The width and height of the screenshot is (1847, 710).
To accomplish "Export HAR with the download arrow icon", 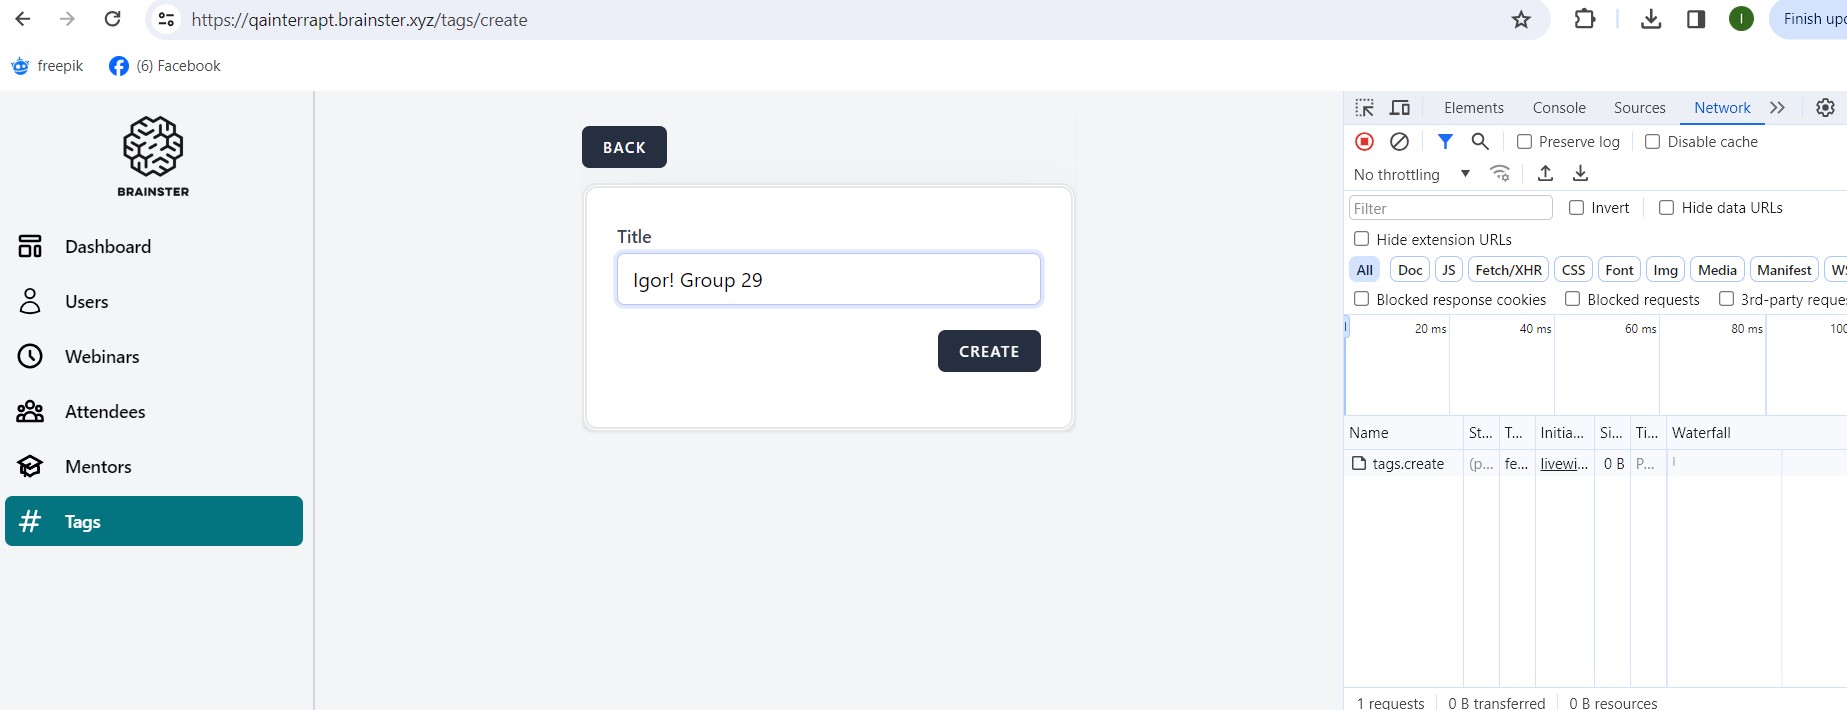I will (x=1580, y=174).
